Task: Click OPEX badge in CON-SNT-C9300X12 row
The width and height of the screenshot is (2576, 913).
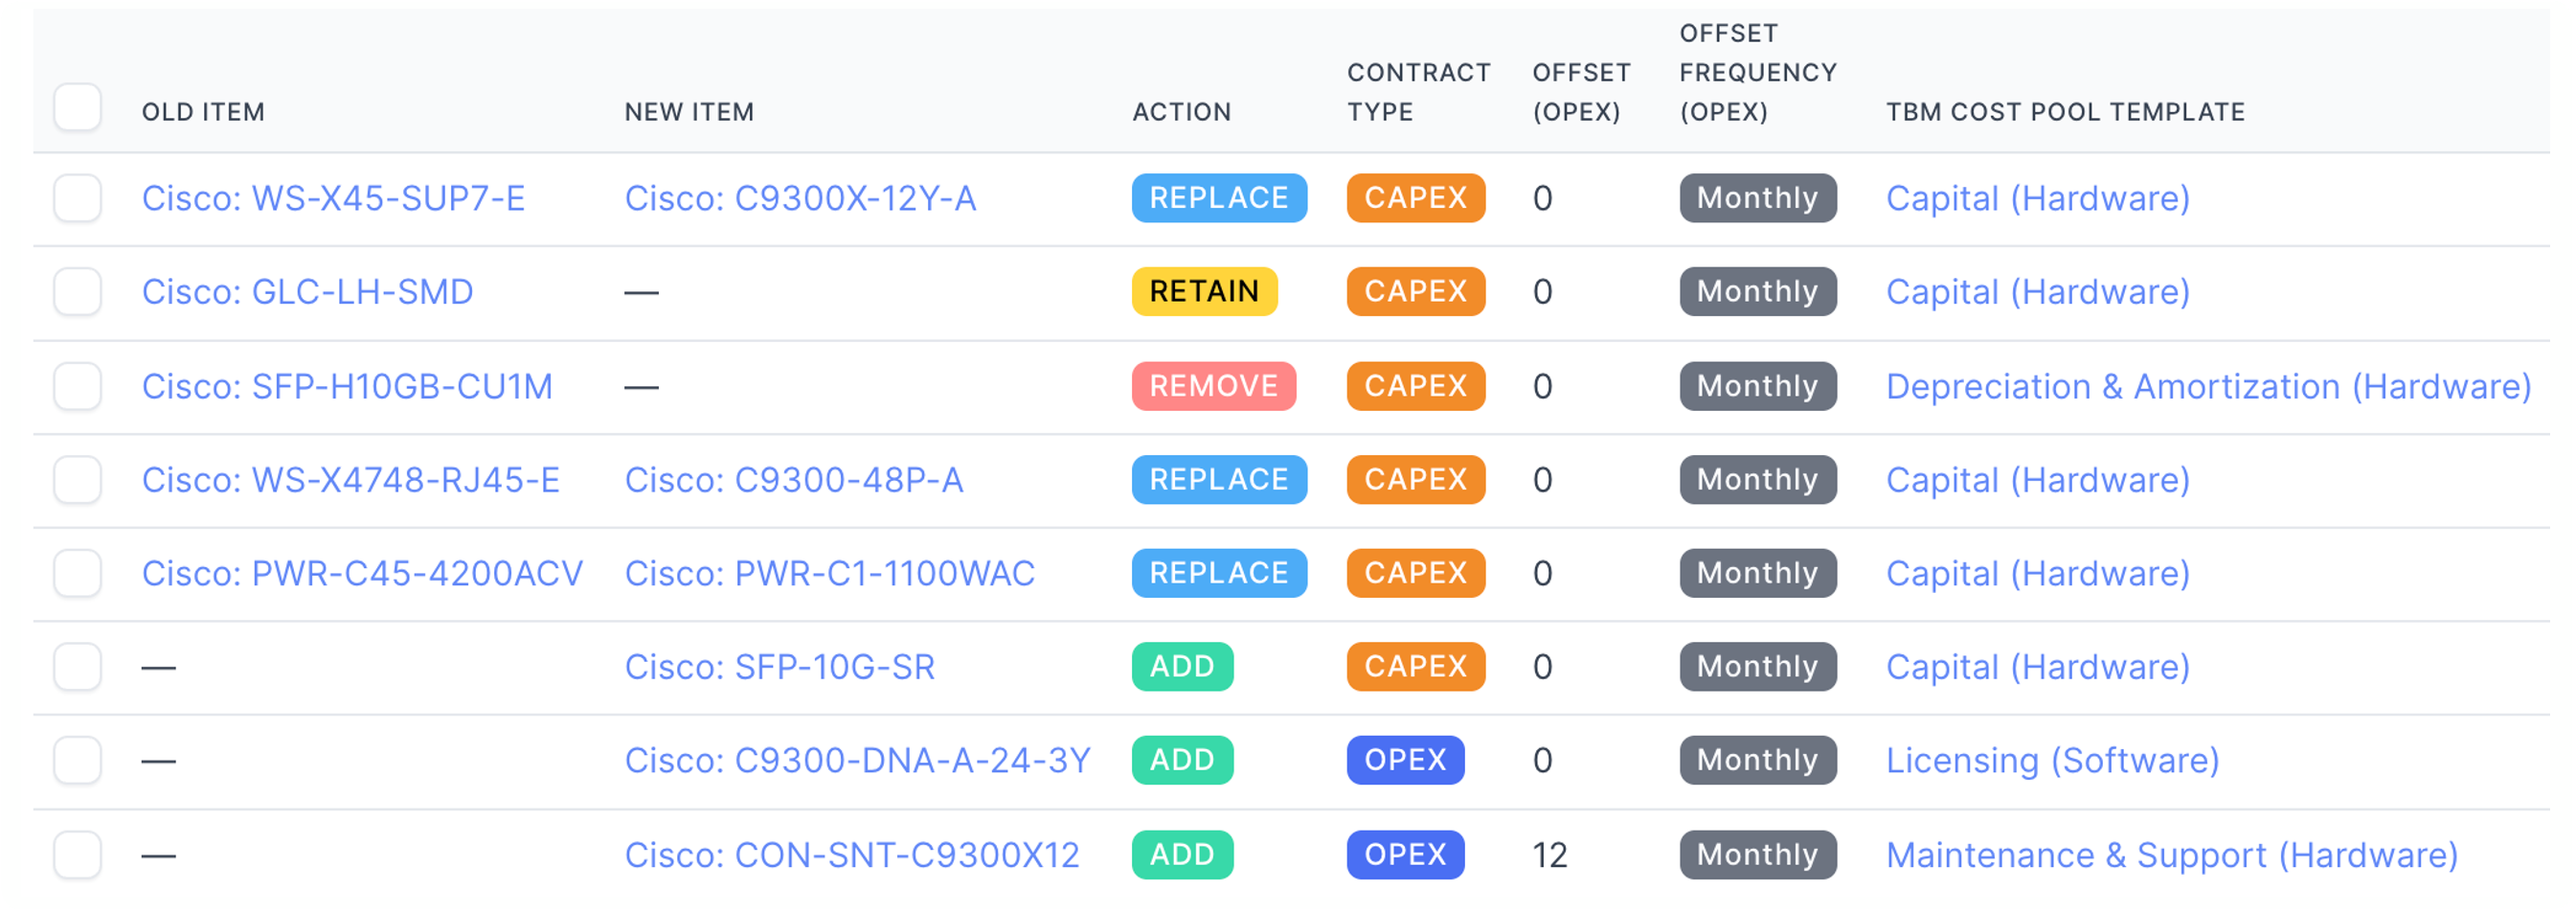Action: click(x=1405, y=855)
